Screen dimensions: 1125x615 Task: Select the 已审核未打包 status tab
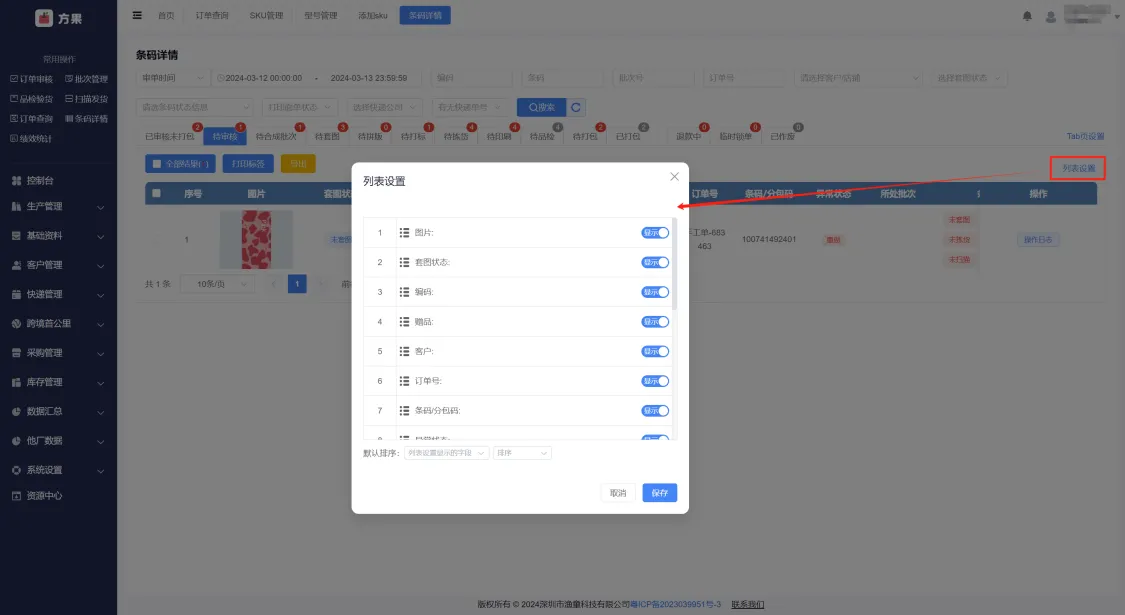coord(169,136)
